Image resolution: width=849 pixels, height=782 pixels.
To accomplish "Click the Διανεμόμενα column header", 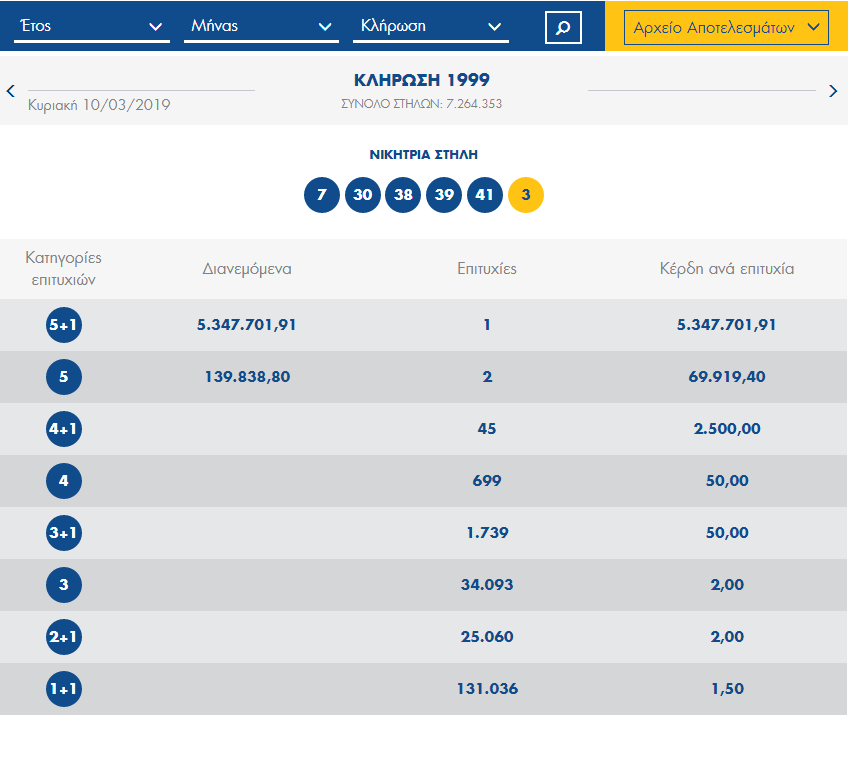I will (247, 269).
